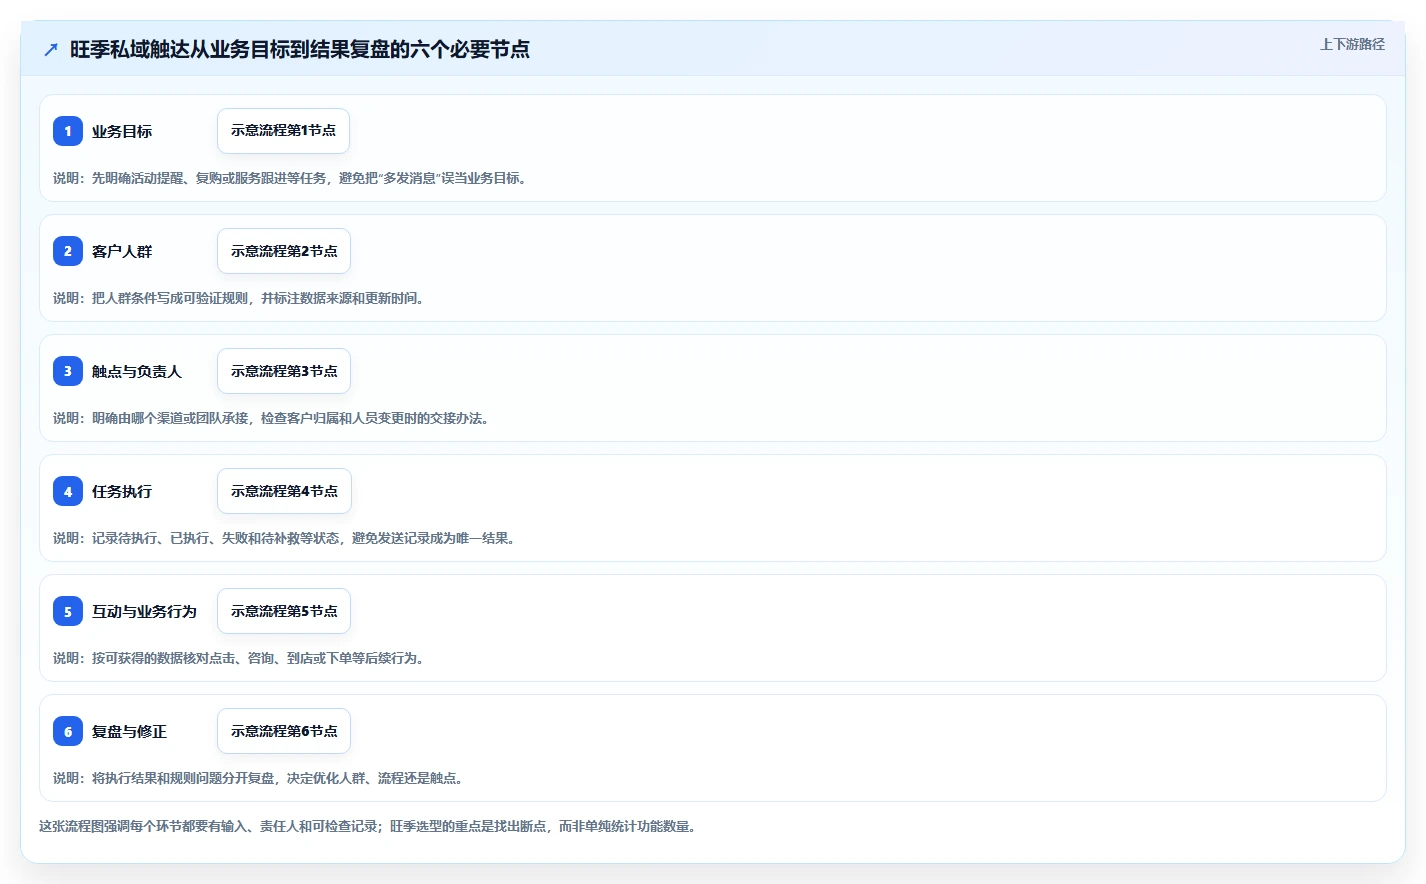
Task: Click the 触点与负责人 step heading
Action: pyautogui.click(x=137, y=371)
